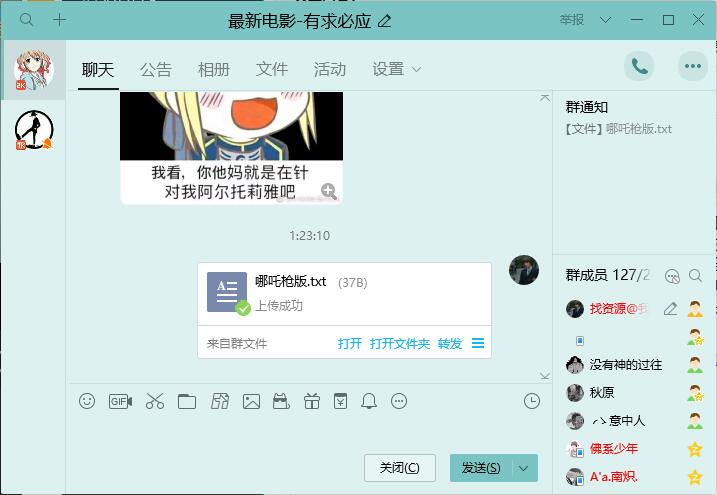Click the pencil icon beside 找资源
The height and width of the screenshot is (495, 717).
click(670, 309)
